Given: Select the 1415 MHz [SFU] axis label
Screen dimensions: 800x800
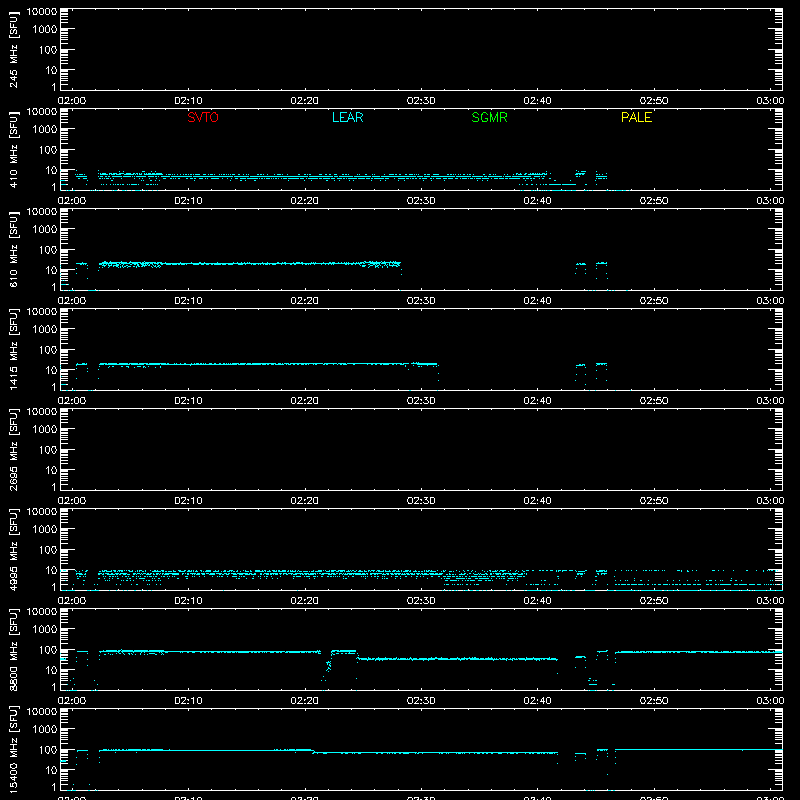Looking at the screenshot, I should 14,349.
